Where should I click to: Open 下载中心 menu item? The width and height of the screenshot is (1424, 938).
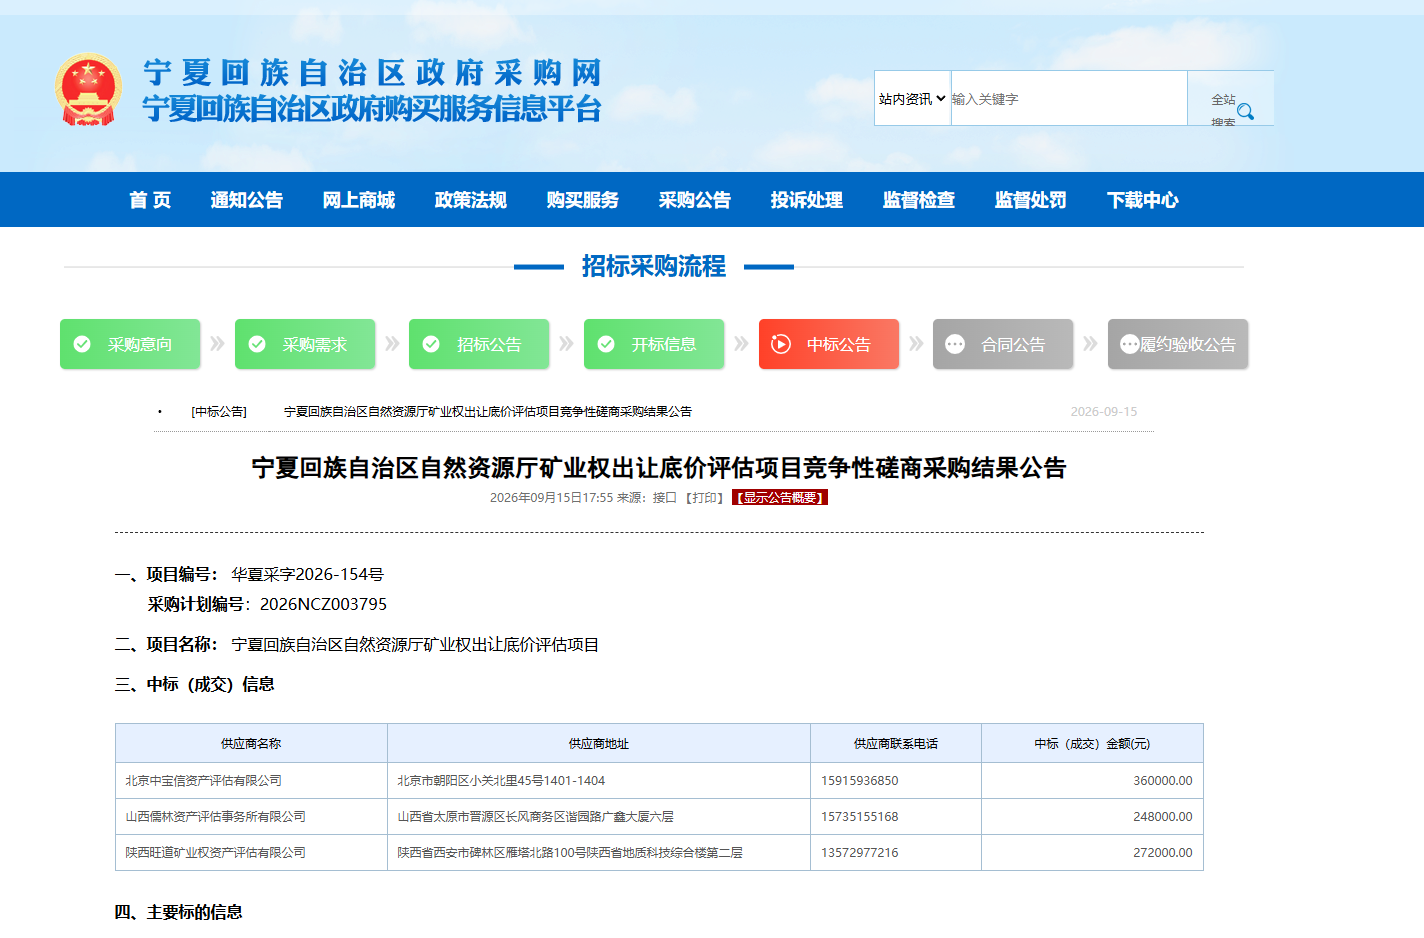[x=1143, y=200]
